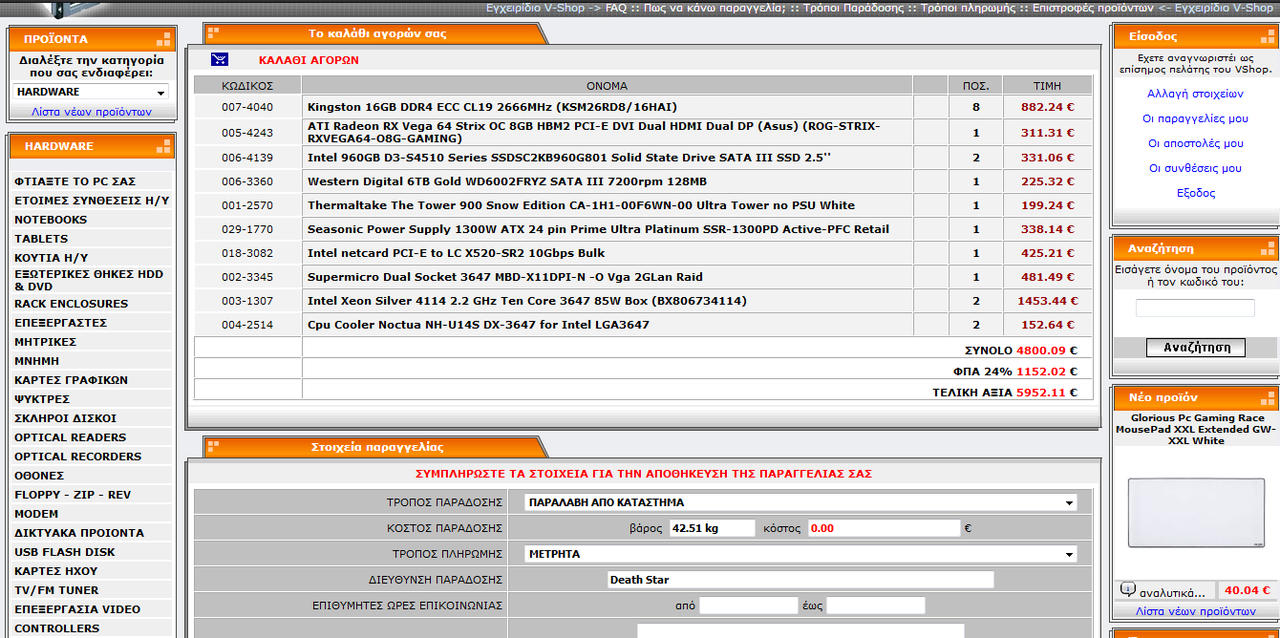Open the ΚΑΡΤΕΣ ΗΧΟΥ category

pyautogui.click(x=56, y=571)
